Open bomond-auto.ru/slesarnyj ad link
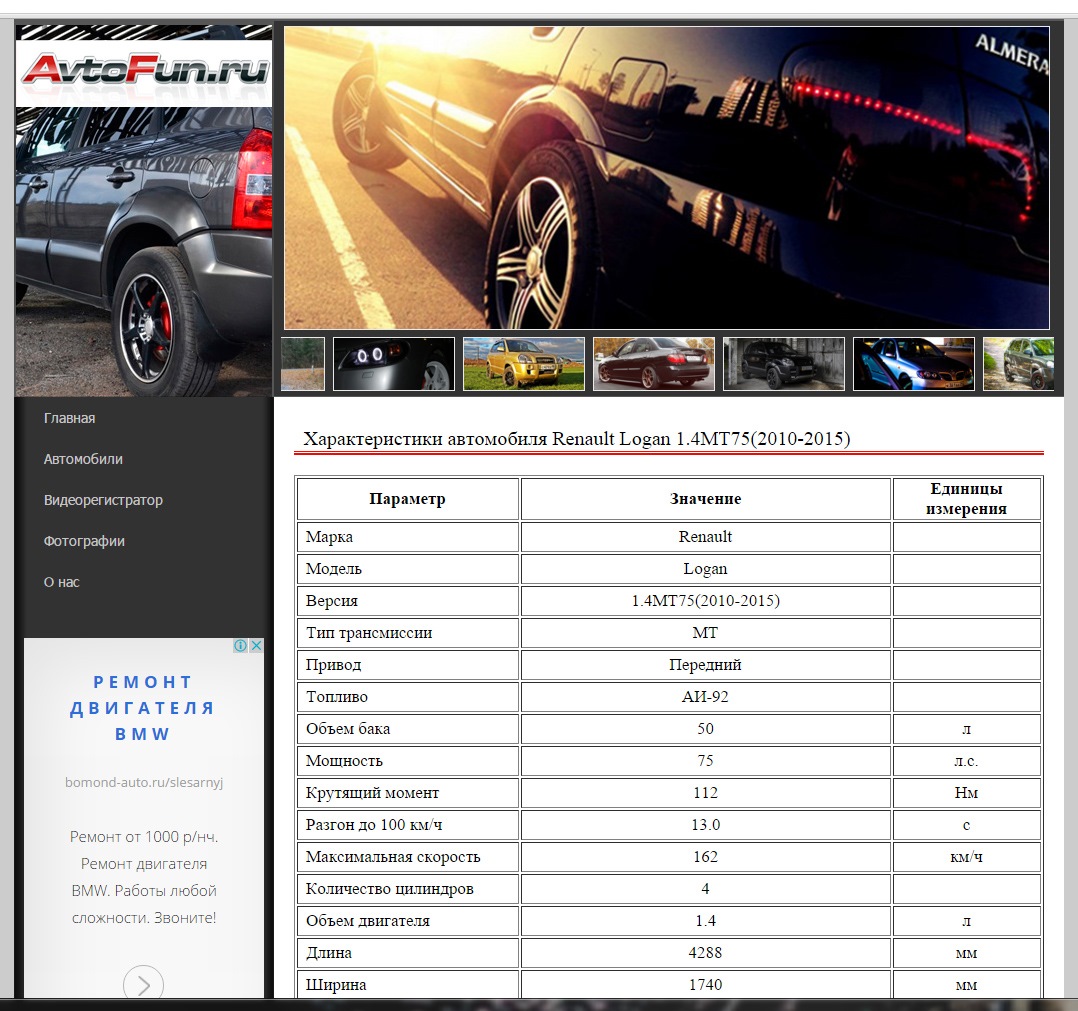Viewport: 1078px width, 1011px height. tap(144, 782)
